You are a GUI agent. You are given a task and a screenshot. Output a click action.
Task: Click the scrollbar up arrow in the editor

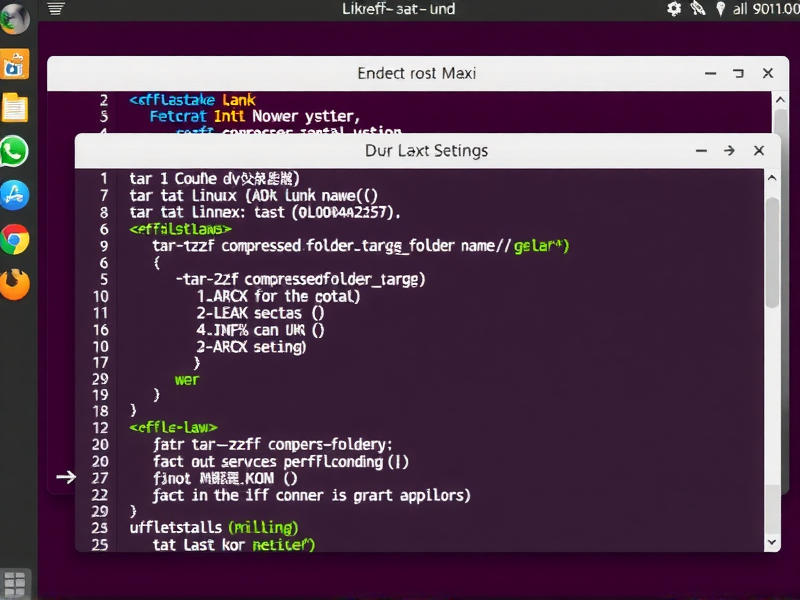771,177
